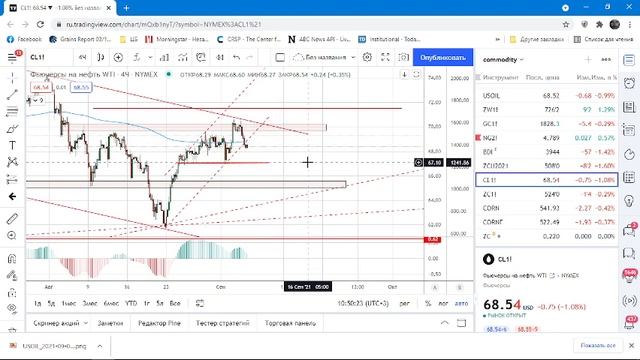
Task: Select USOIL row in the watchlist
Action: click(x=547, y=96)
